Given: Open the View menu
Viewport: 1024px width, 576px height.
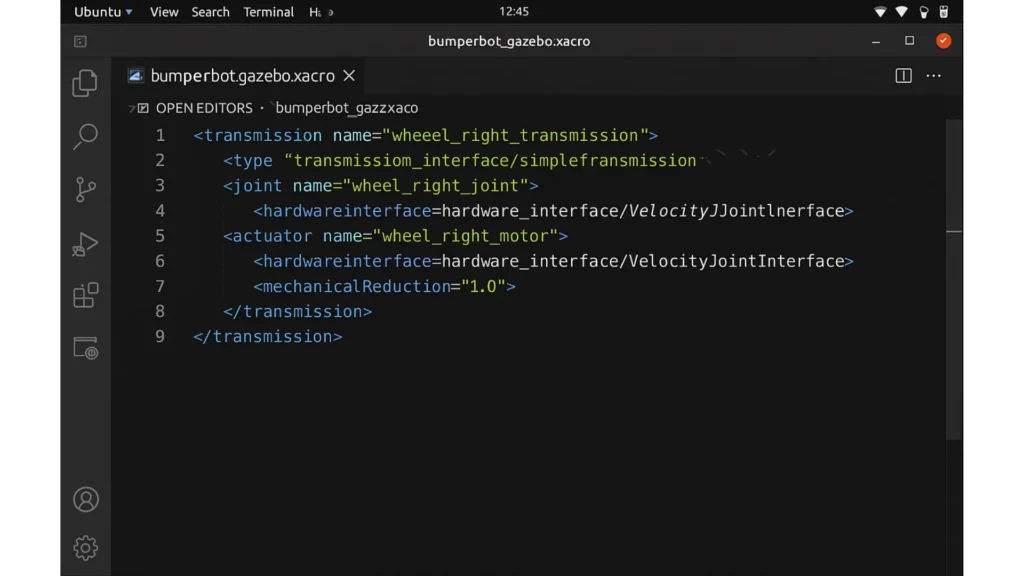Looking at the screenshot, I should 164,12.
